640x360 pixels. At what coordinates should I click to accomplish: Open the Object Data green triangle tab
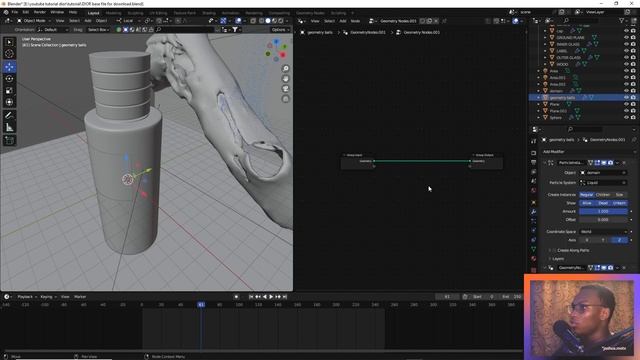533,249
